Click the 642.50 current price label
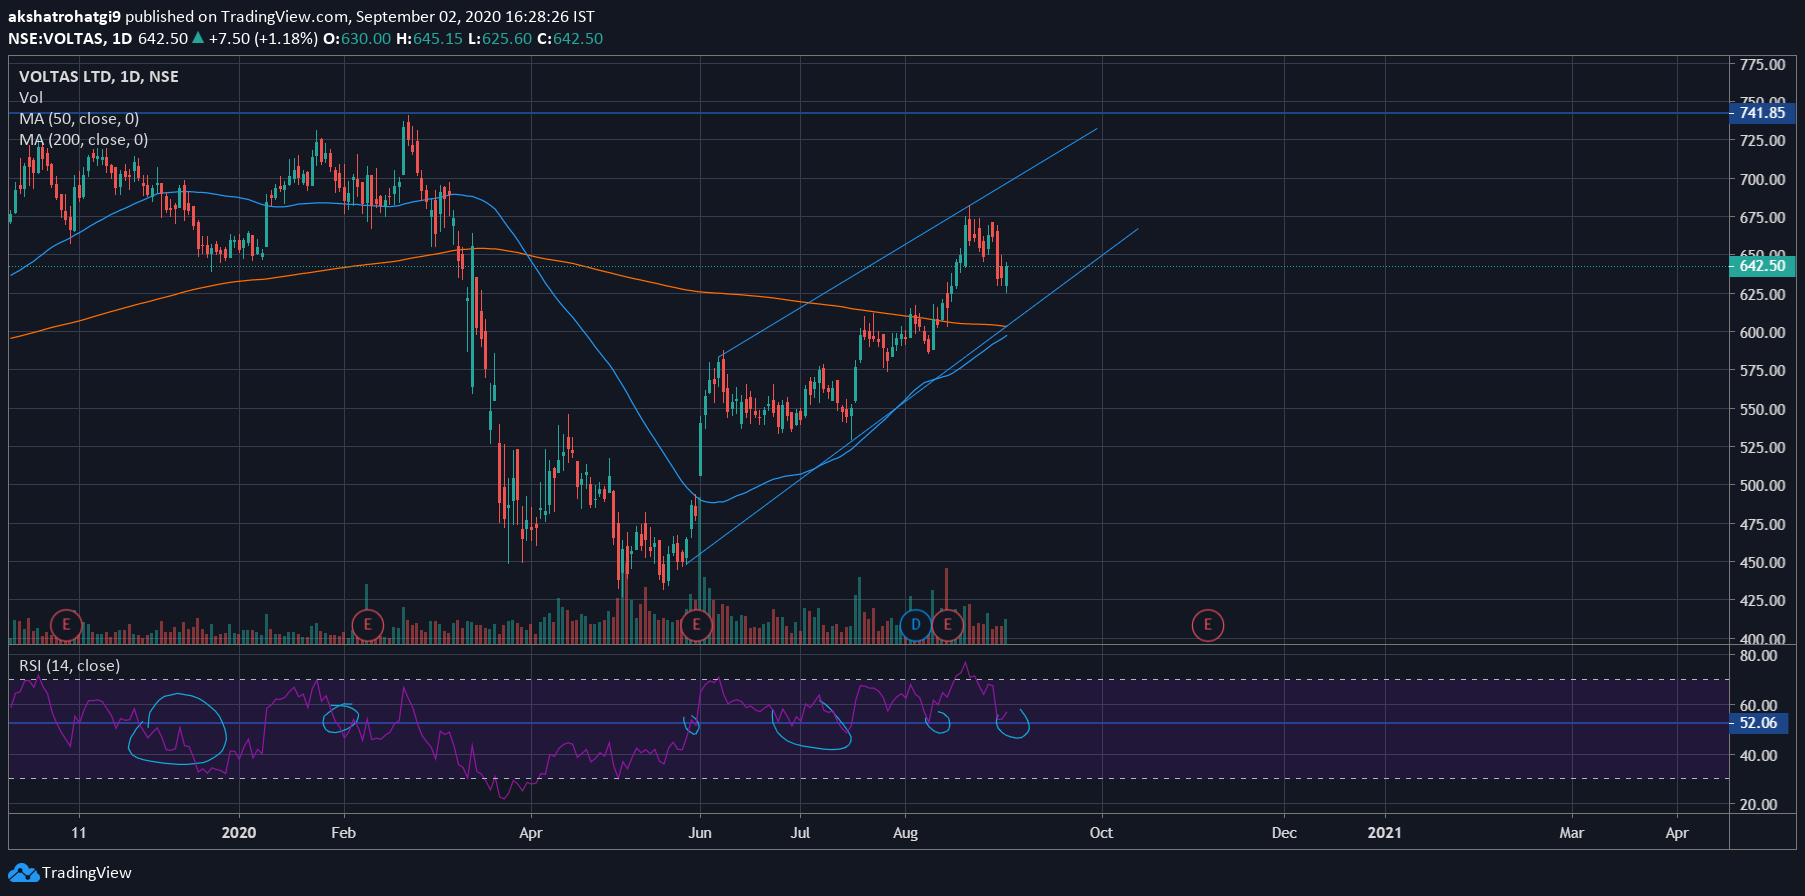 click(x=1761, y=266)
